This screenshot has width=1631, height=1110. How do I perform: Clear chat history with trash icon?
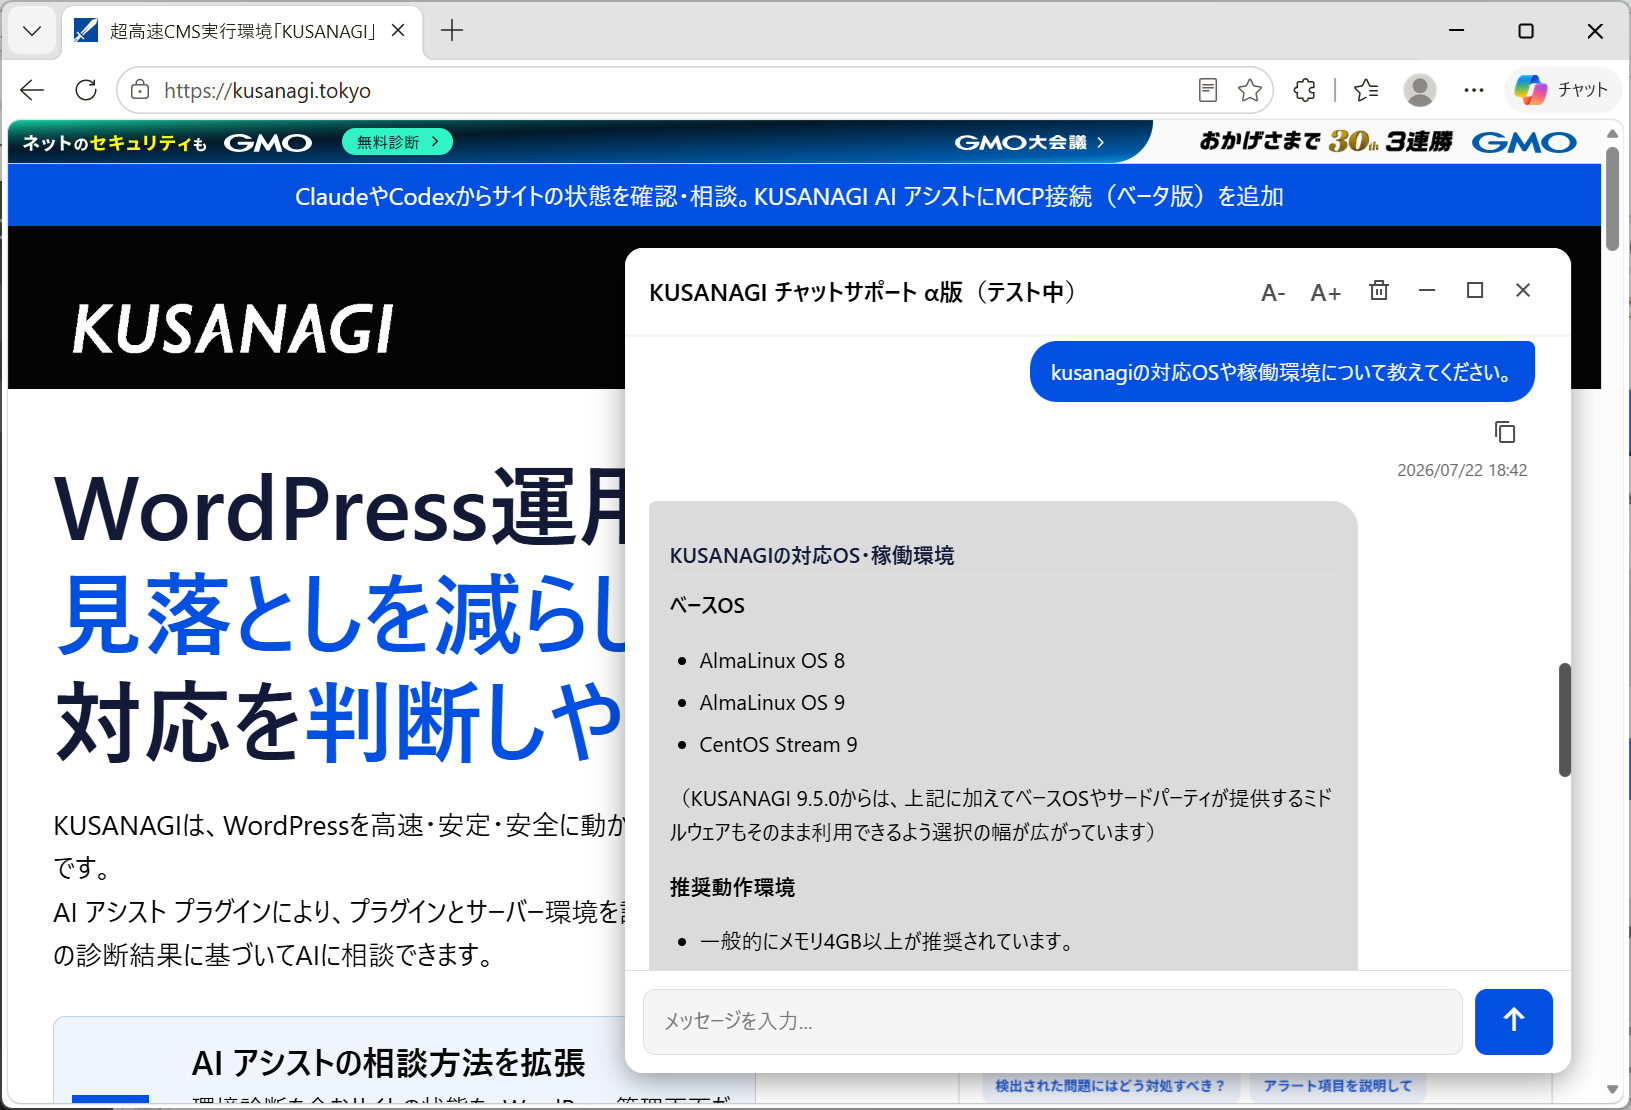[1379, 290]
